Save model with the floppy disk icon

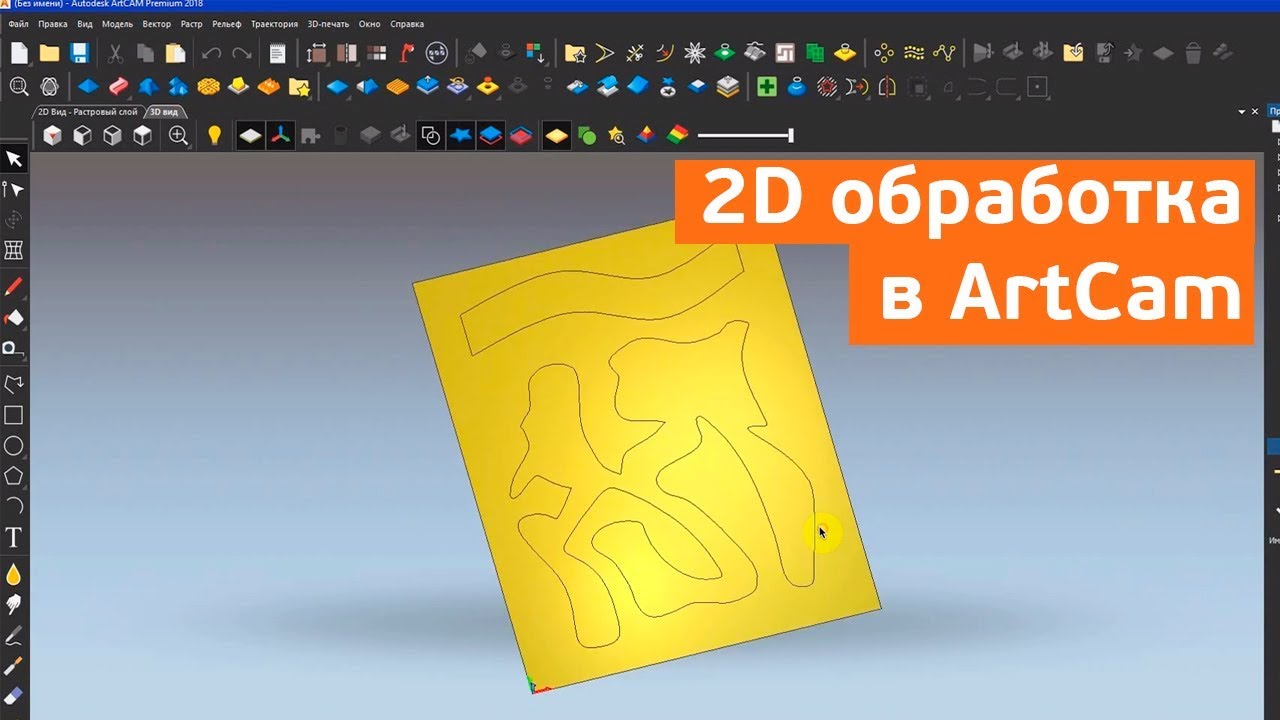79,53
